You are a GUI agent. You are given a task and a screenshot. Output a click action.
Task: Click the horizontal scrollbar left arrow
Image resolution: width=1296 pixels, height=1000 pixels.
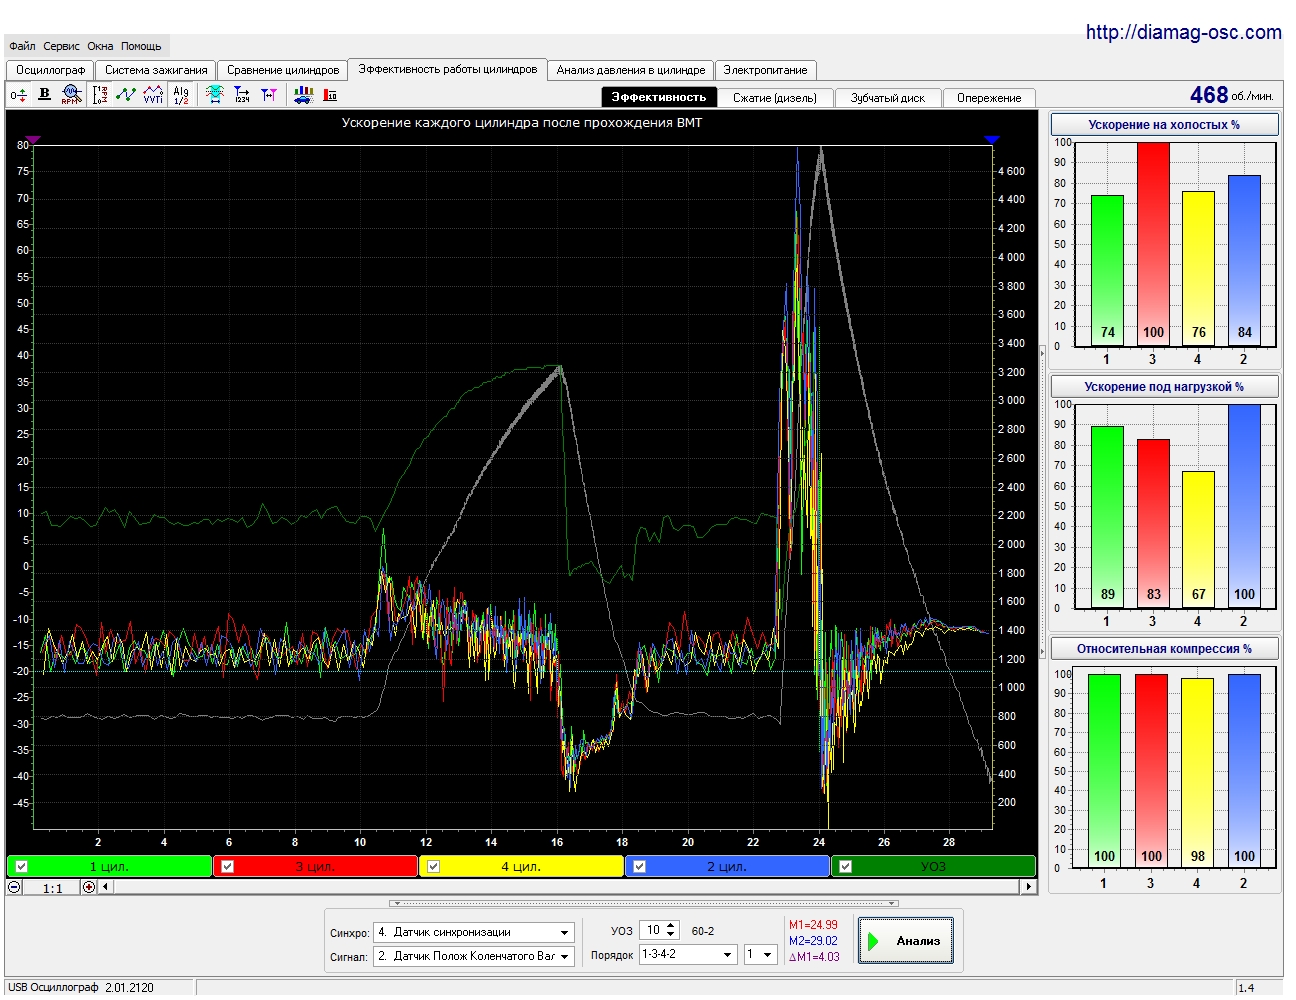tap(105, 887)
